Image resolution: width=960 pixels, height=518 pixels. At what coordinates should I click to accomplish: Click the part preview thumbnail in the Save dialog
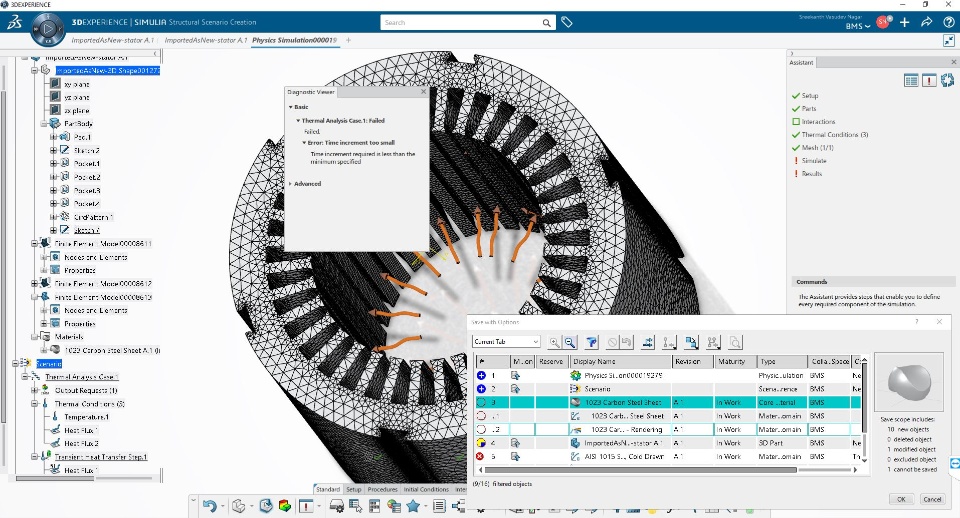pos(909,381)
